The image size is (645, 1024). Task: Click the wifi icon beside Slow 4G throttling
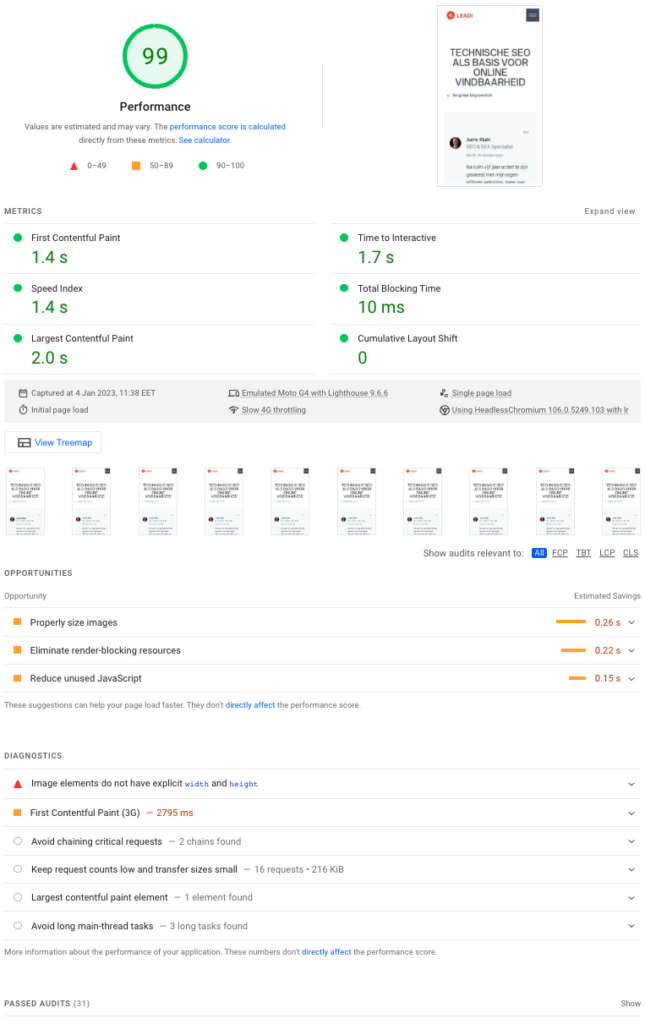[x=234, y=409]
